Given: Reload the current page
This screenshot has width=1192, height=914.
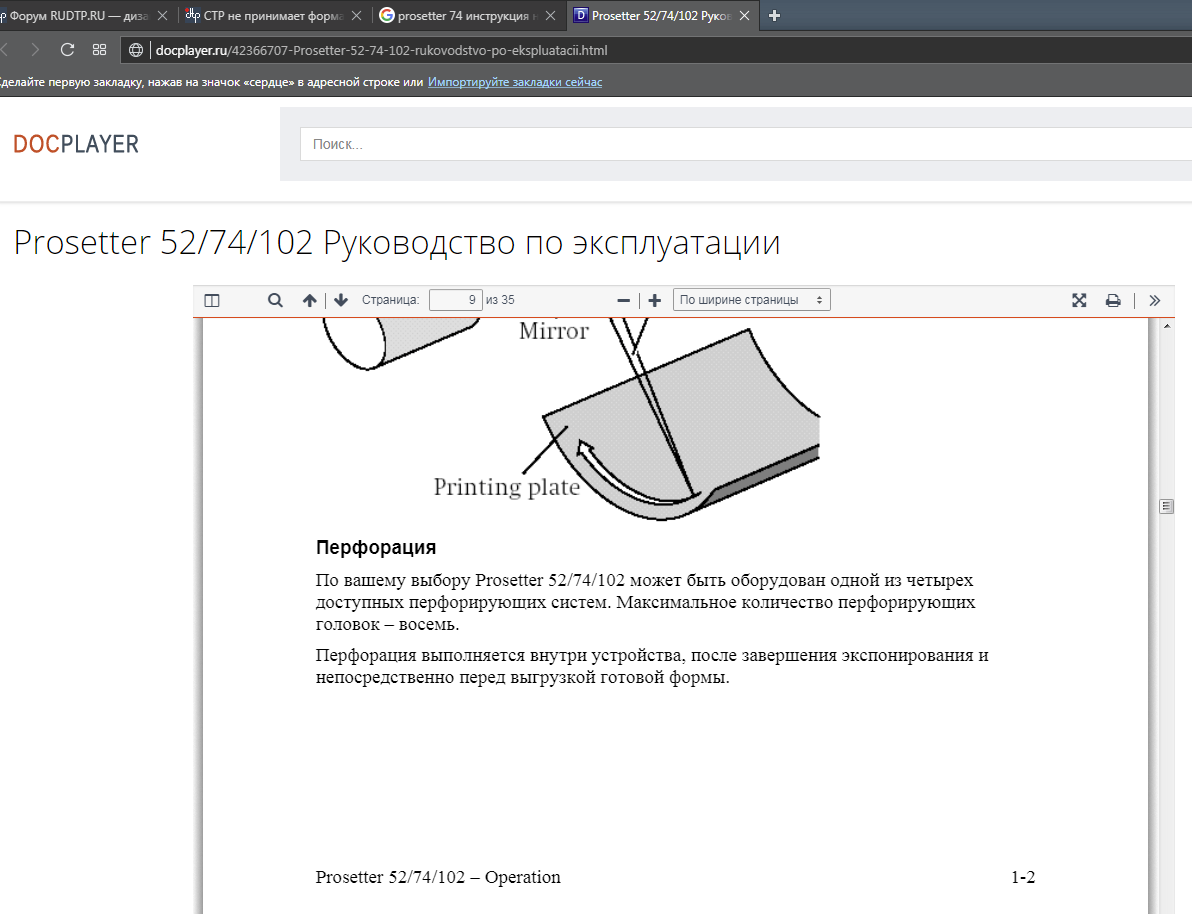Looking at the screenshot, I should click(67, 48).
